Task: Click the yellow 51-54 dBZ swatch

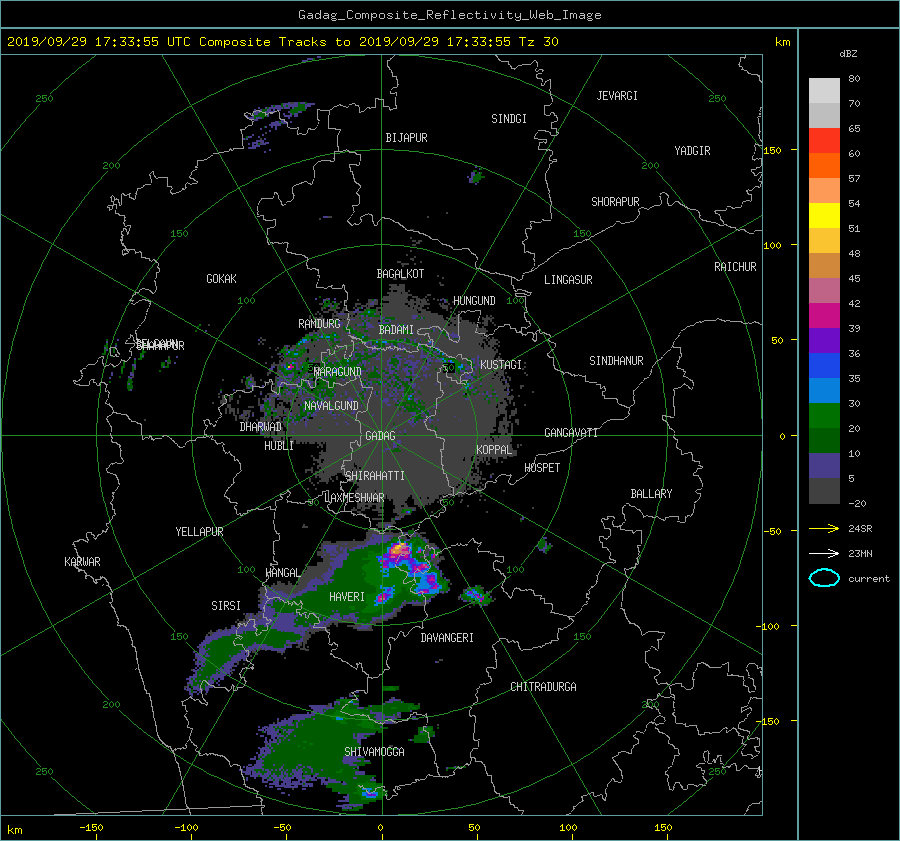Action: coord(824,216)
